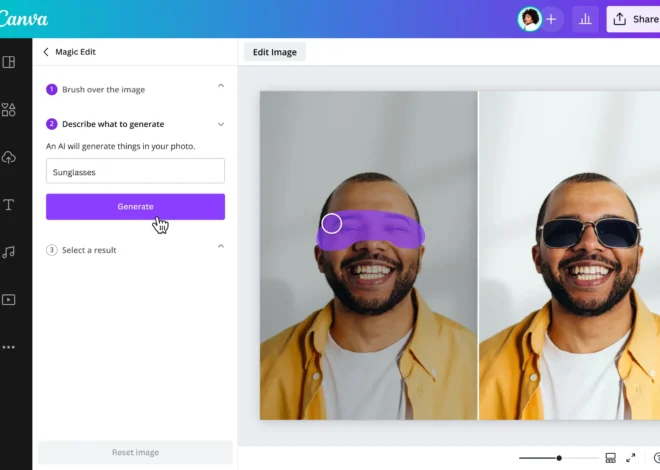
Task: Open the Elements shapes icon in sidebar
Action: [9, 110]
